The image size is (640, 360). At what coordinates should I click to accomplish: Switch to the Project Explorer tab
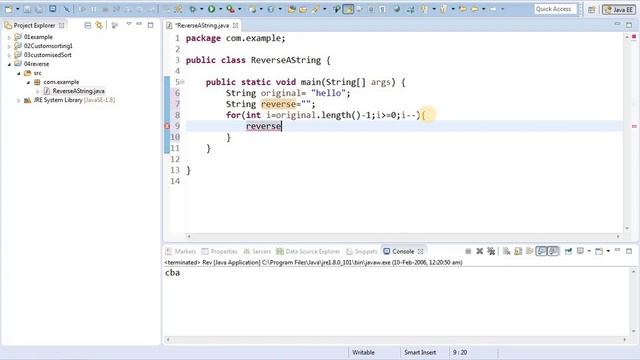tap(34, 25)
